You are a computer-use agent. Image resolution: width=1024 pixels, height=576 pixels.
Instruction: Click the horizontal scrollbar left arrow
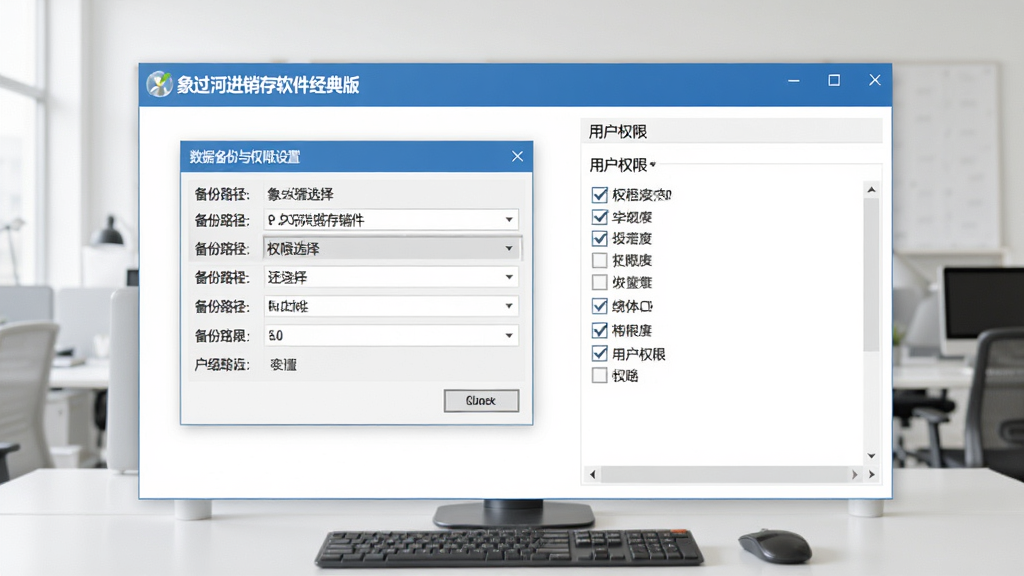coord(592,475)
